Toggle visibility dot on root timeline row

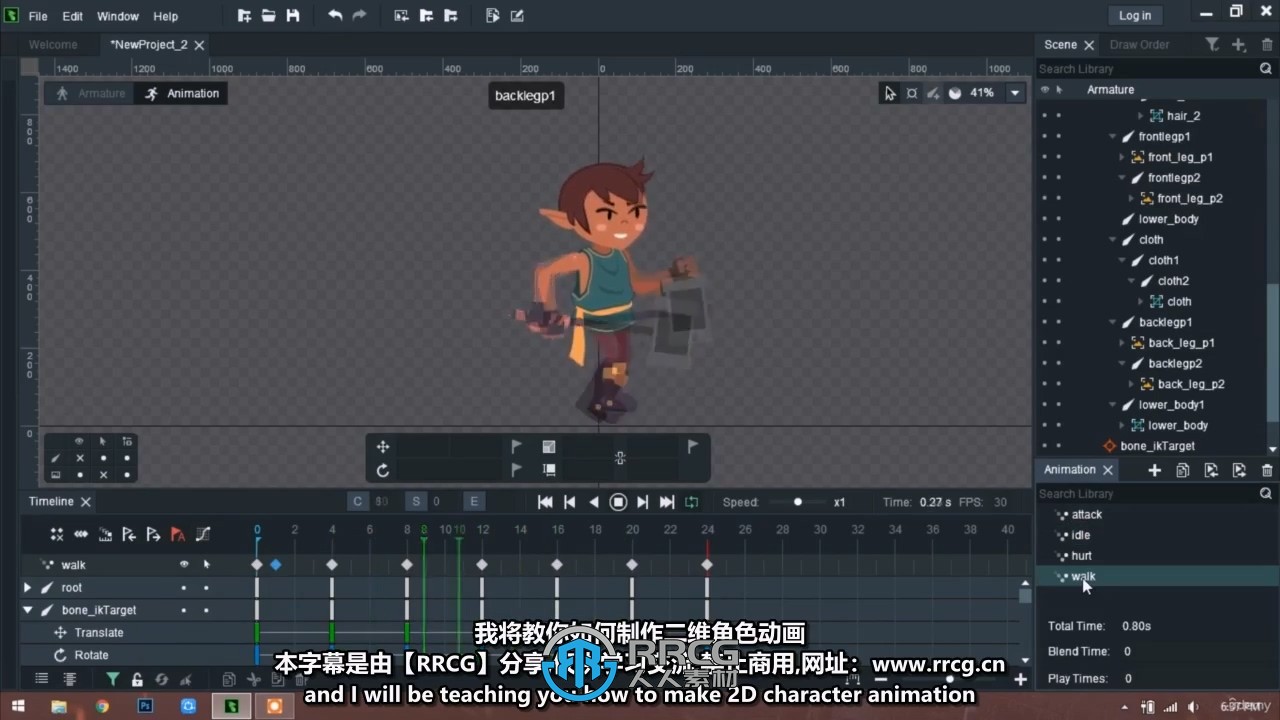click(x=184, y=588)
